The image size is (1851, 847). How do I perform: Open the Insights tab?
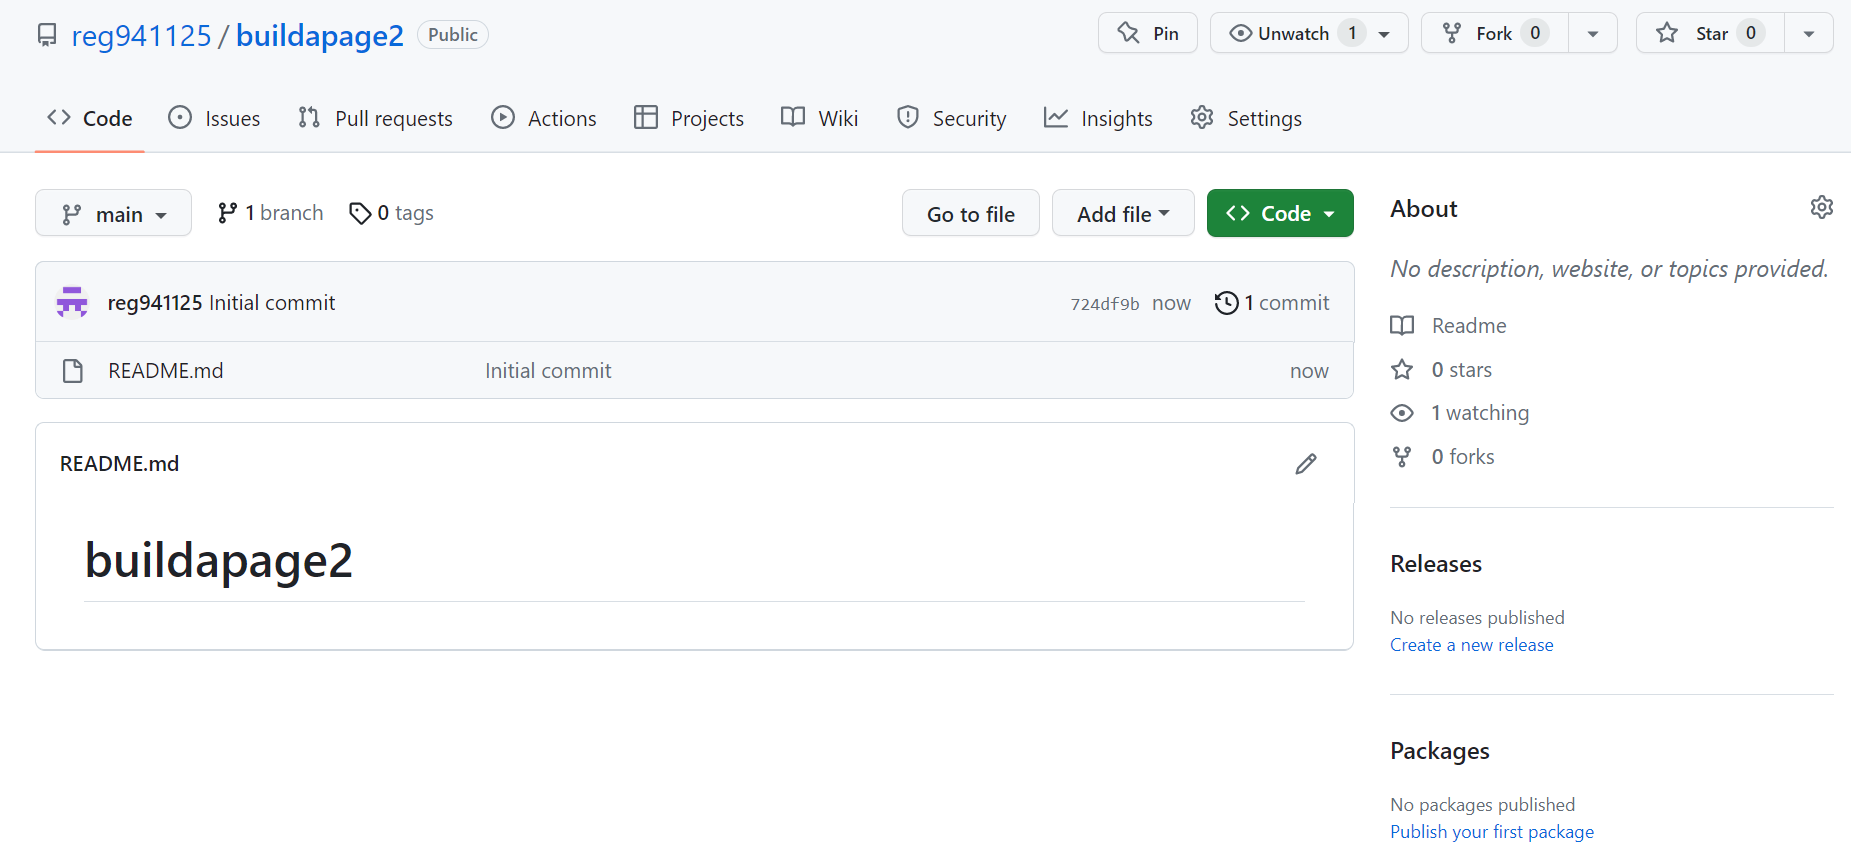click(x=1098, y=118)
